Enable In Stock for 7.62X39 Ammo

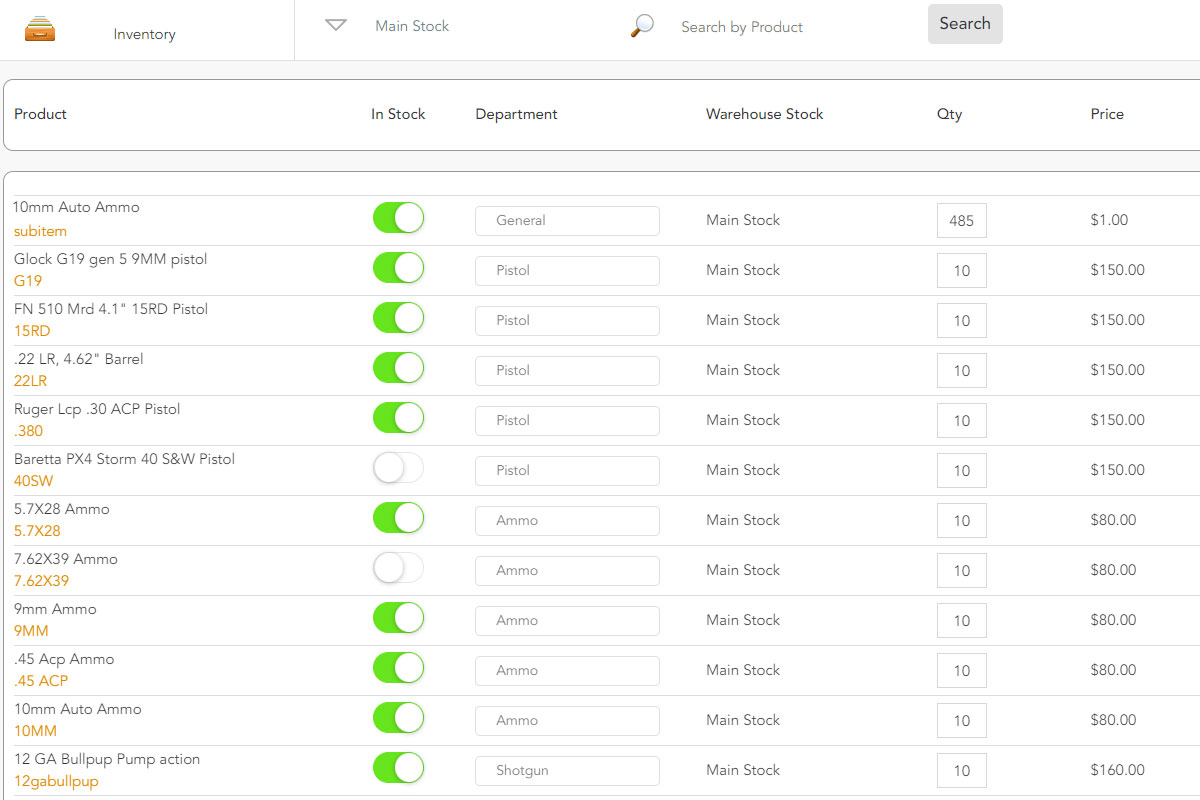coord(398,568)
